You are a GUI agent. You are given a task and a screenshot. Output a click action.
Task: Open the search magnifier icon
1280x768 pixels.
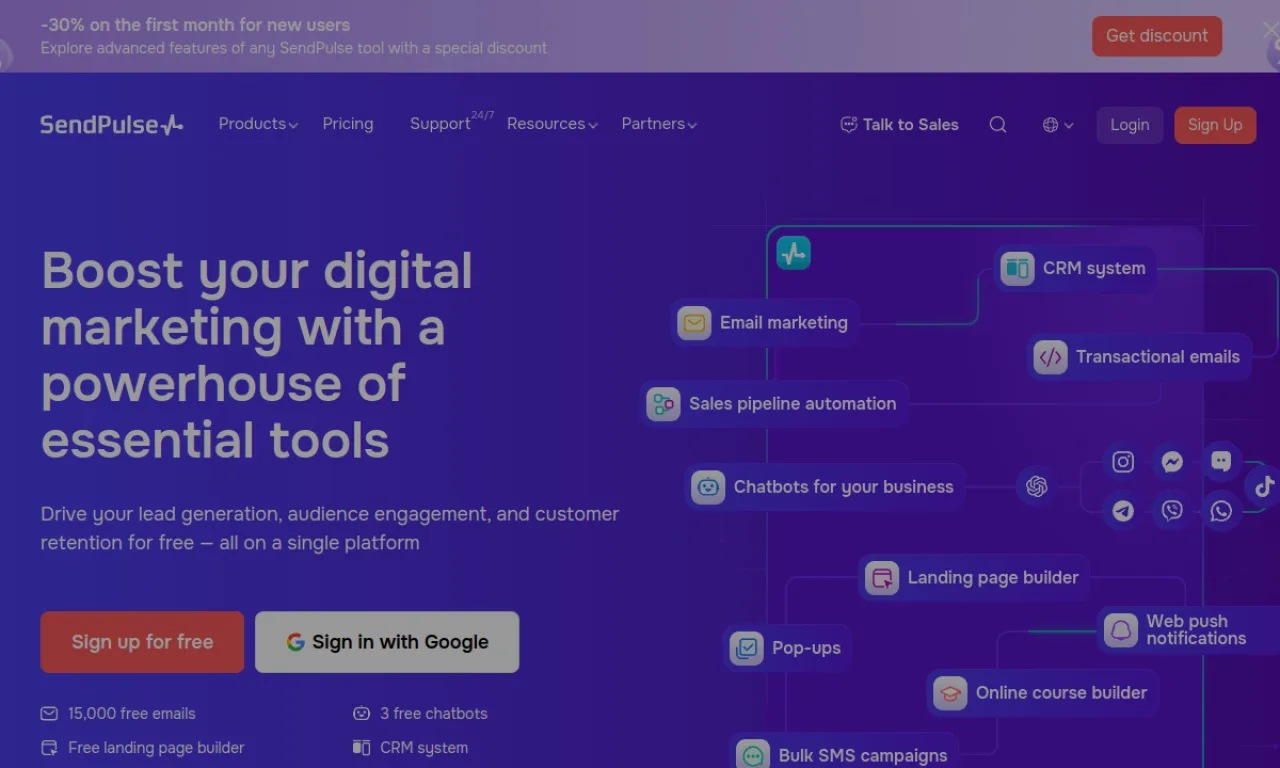coord(998,125)
